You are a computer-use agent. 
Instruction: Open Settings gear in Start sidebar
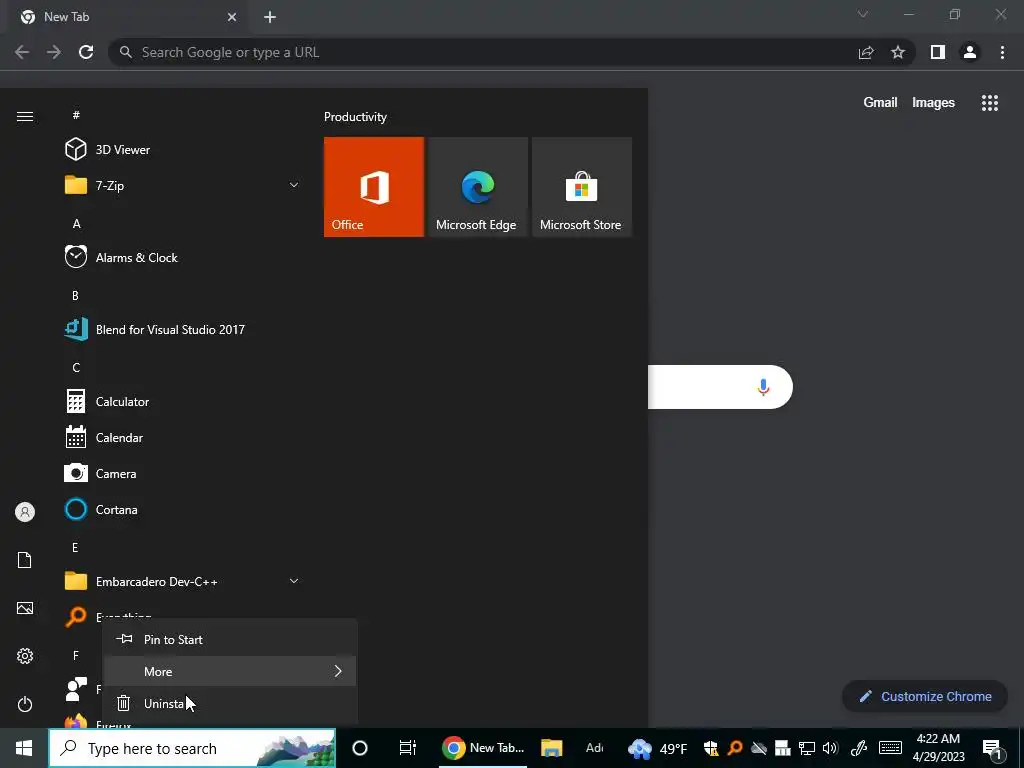[25, 656]
